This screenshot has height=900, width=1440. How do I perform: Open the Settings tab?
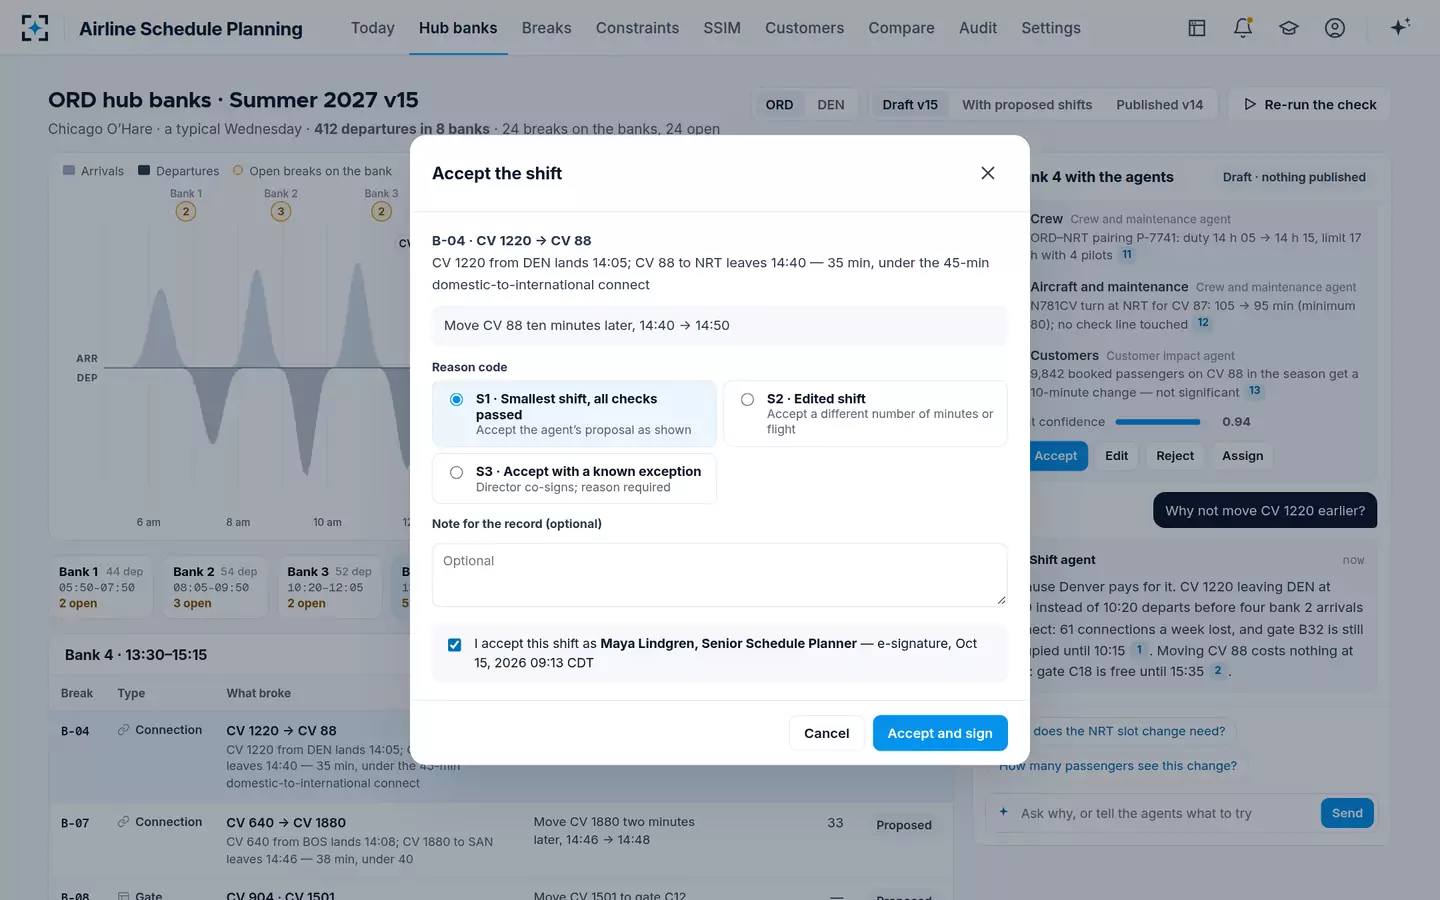click(x=1051, y=28)
